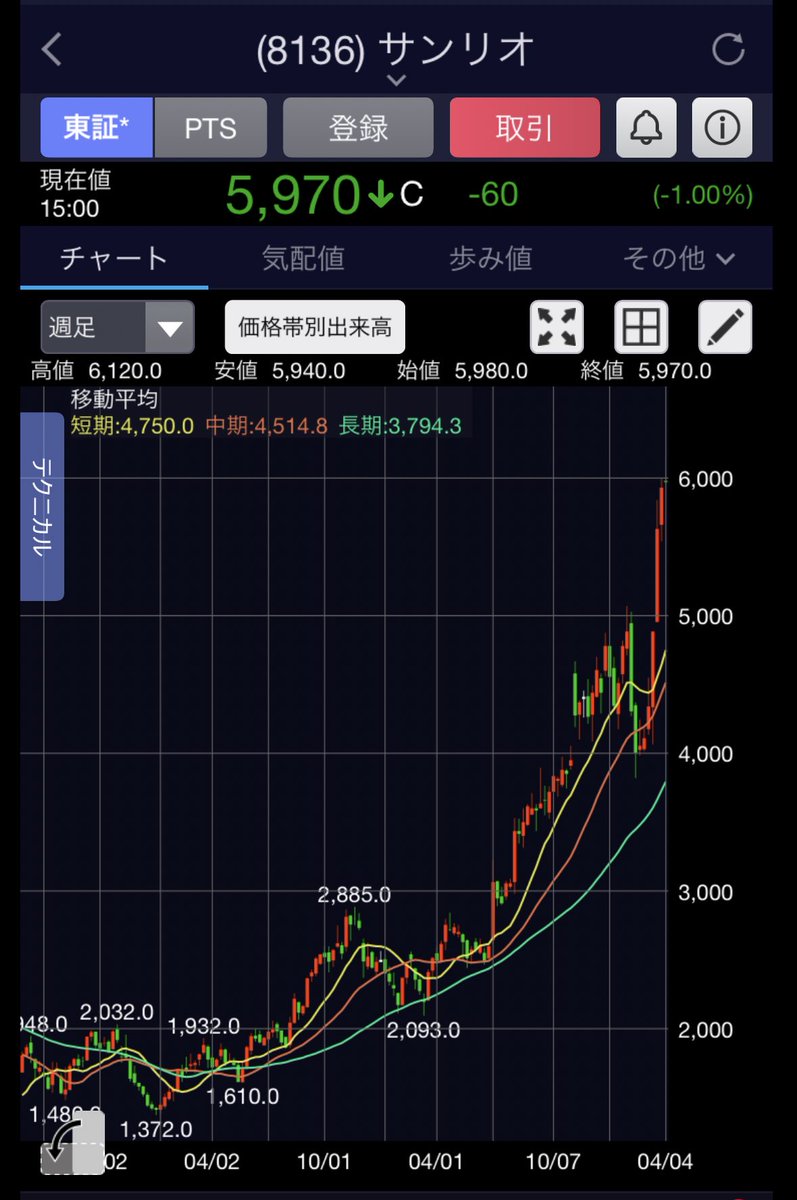
Task: Tap the (-1.00%) percentage change
Action: point(702,194)
